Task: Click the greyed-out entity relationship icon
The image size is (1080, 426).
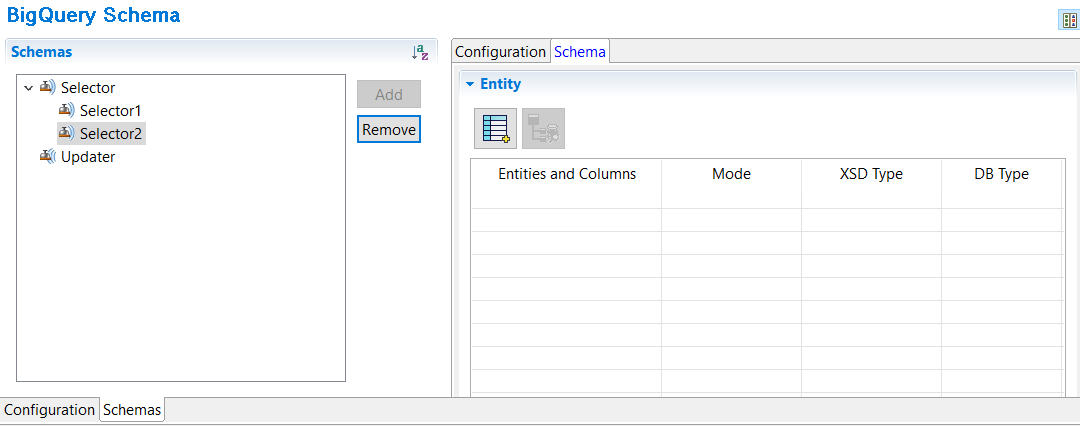Action: (x=543, y=128)
